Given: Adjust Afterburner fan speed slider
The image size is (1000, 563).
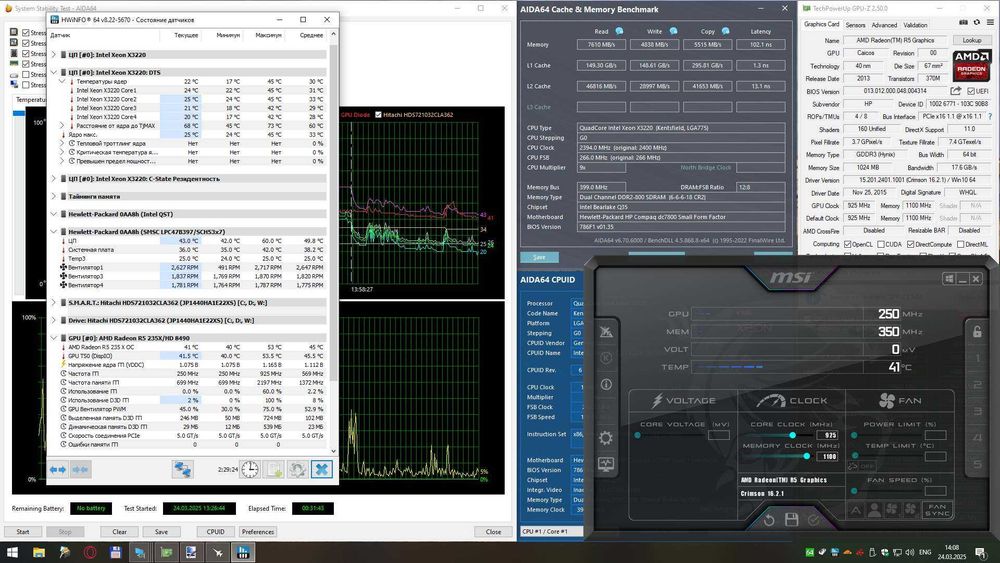Looking at the screenshot, I should 854,490.
